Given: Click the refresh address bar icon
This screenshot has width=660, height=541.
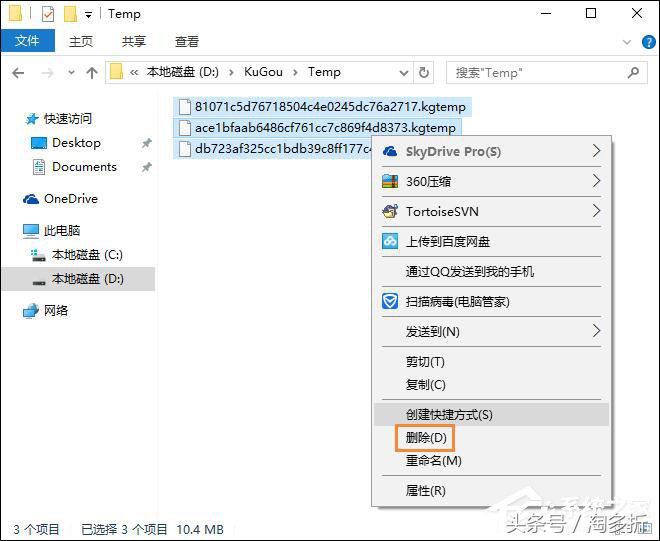Looking at the screenshot, I should click(424, 72).
